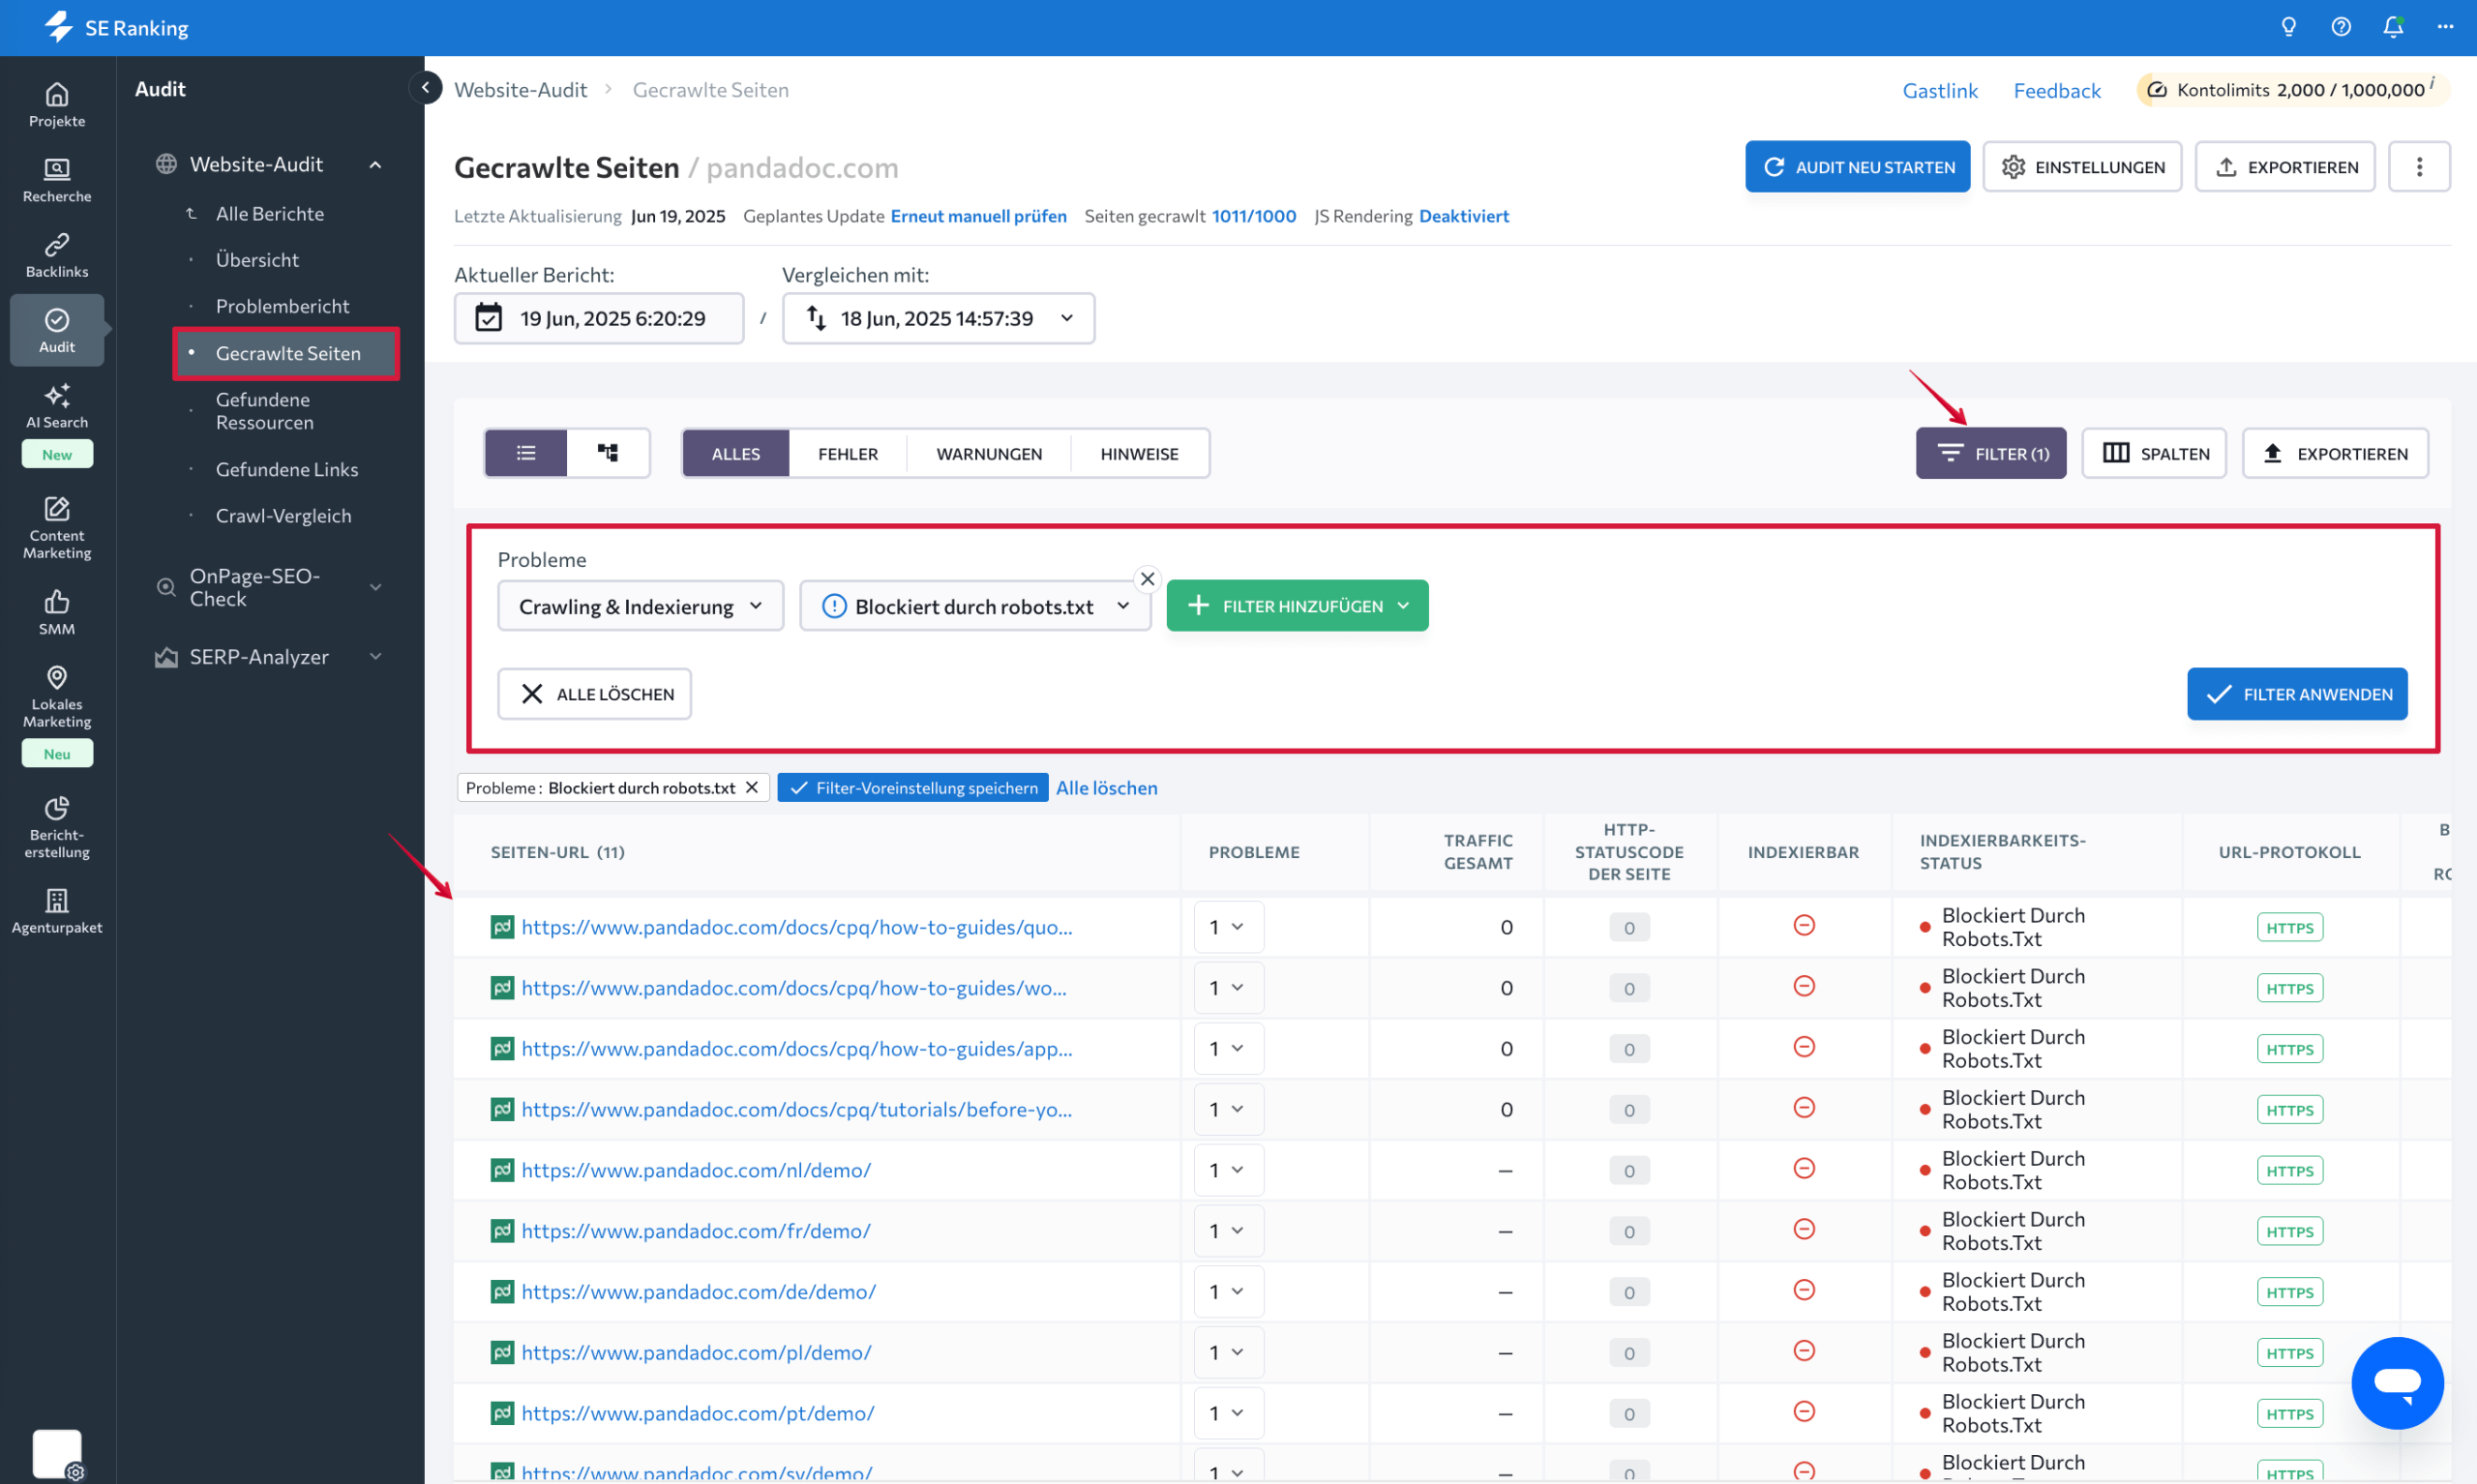Open Berichterstellung section
Image resolution: width=2477 pixels, height=1484 pixels.
57,826
